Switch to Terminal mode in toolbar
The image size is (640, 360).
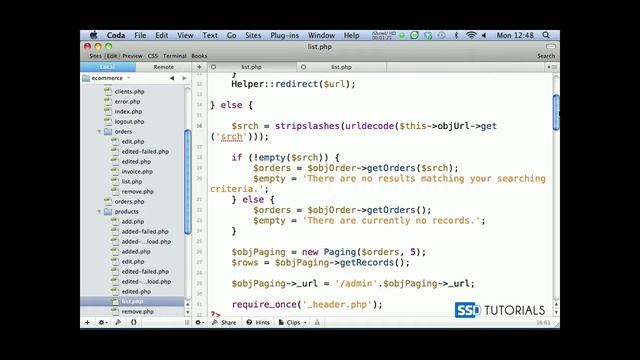(x=175, y=56)
